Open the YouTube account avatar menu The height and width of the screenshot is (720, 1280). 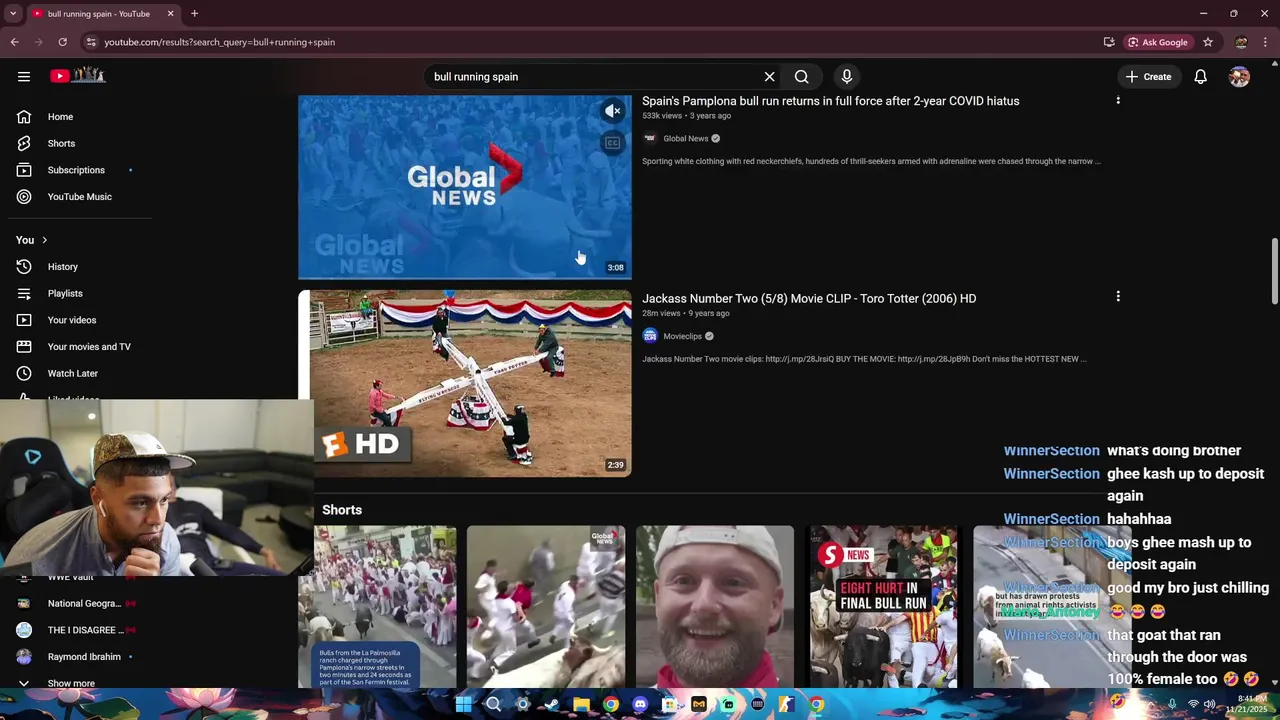click(x=1239, y=76)
